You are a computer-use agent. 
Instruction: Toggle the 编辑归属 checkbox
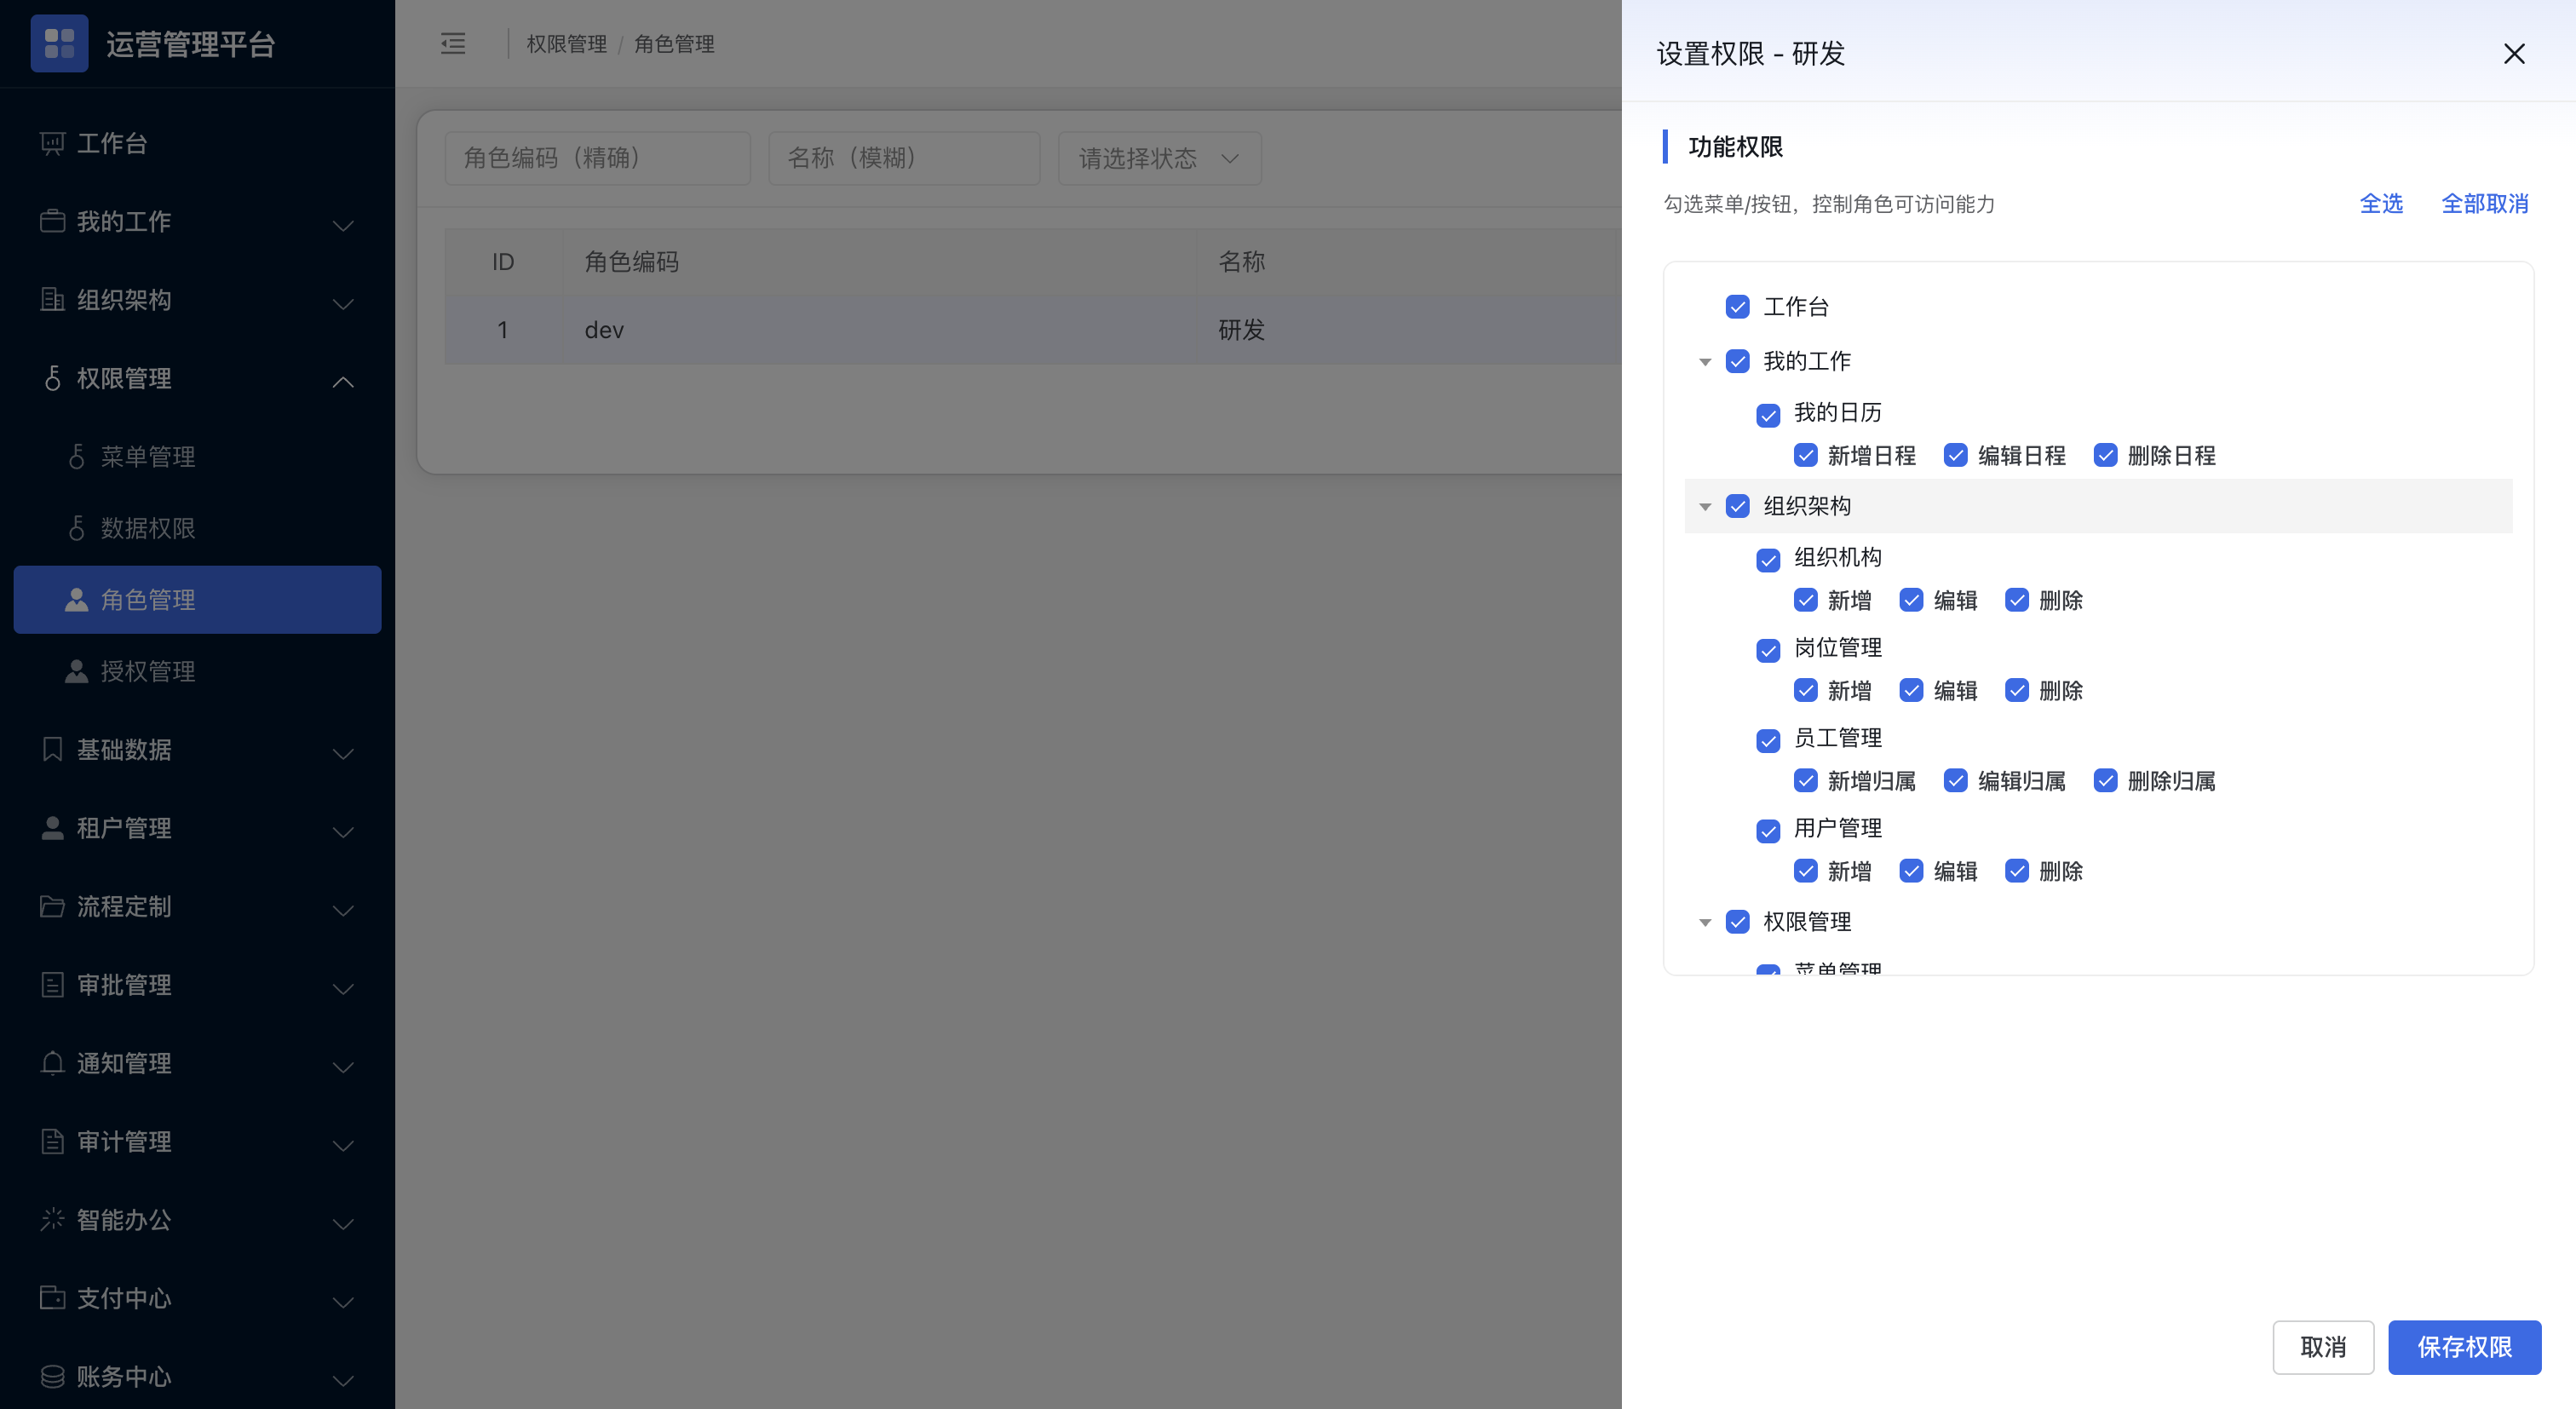coord(1955,780)
